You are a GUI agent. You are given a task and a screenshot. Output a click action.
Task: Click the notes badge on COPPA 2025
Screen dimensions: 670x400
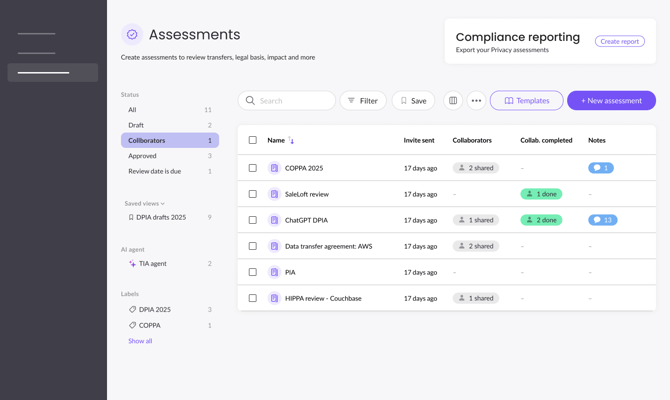tap(600, 168)
